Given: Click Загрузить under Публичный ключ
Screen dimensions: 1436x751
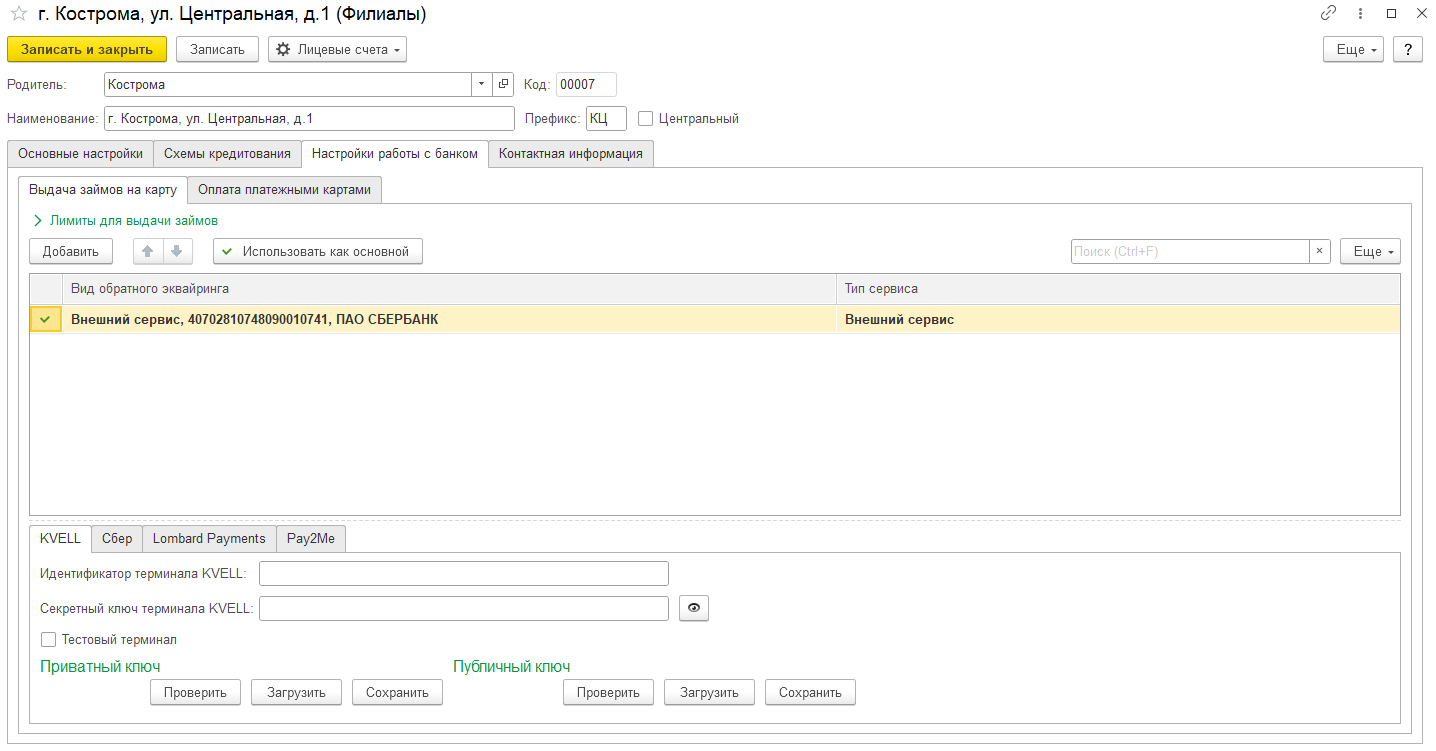Looking at the screenshot, I should tap(709, 692).
